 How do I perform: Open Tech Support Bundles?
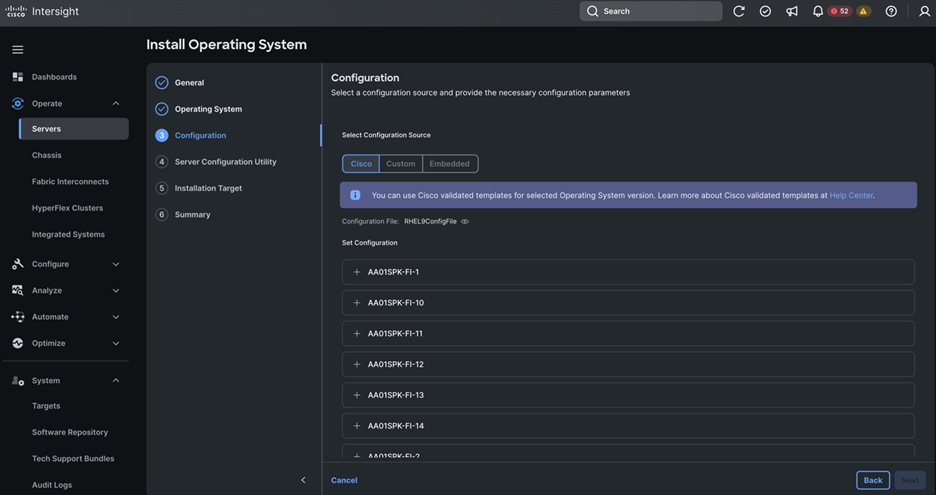[73, 459]
